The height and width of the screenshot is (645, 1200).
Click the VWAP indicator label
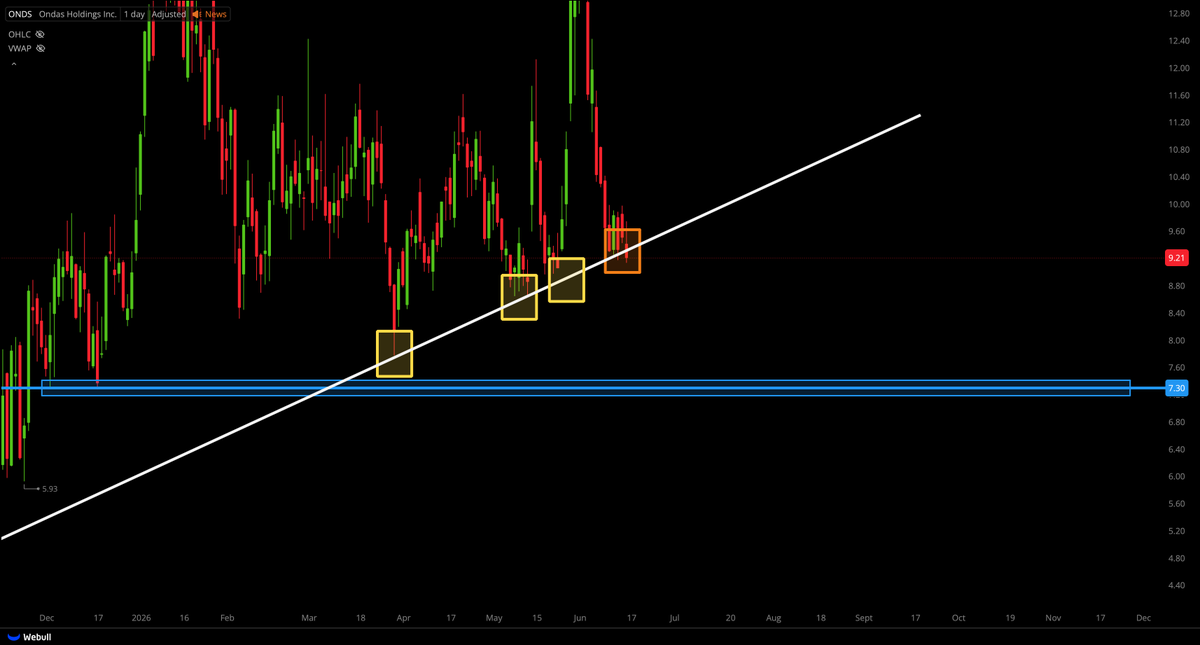point(20,48)
